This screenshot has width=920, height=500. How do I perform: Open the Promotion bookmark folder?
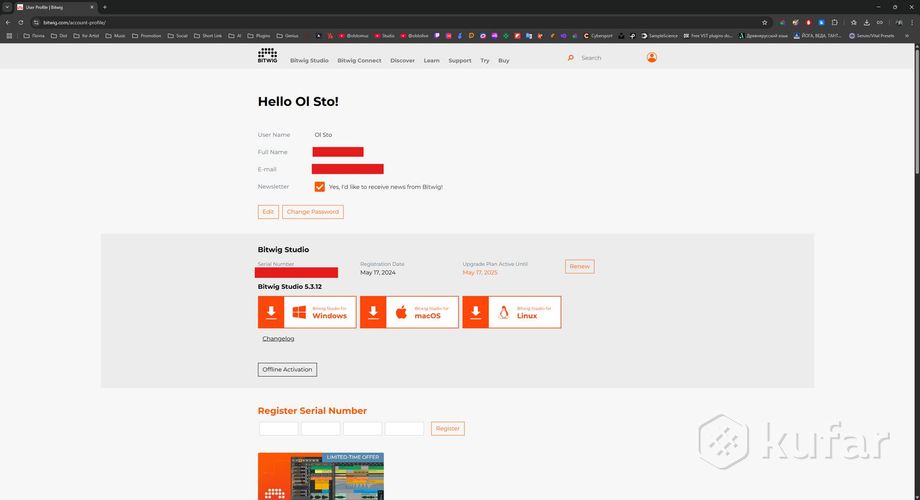pos(146,36)
